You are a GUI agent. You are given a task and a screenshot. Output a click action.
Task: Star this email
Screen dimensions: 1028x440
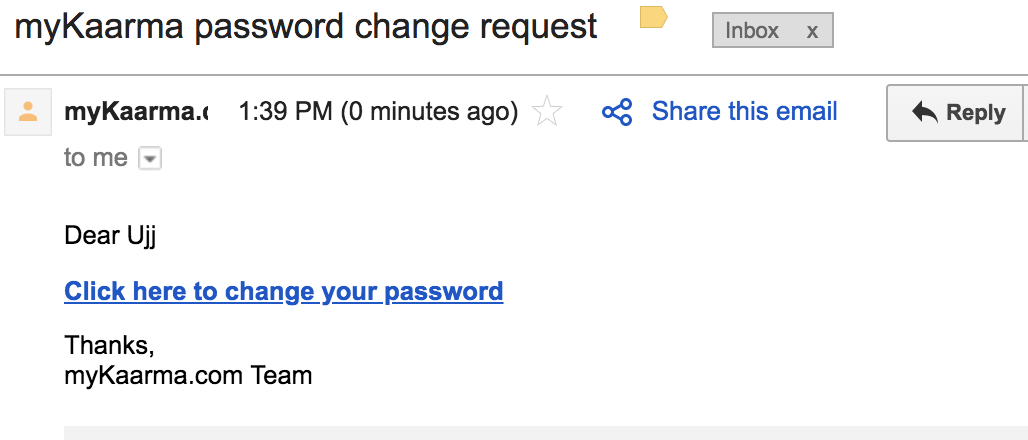point(547,111)
